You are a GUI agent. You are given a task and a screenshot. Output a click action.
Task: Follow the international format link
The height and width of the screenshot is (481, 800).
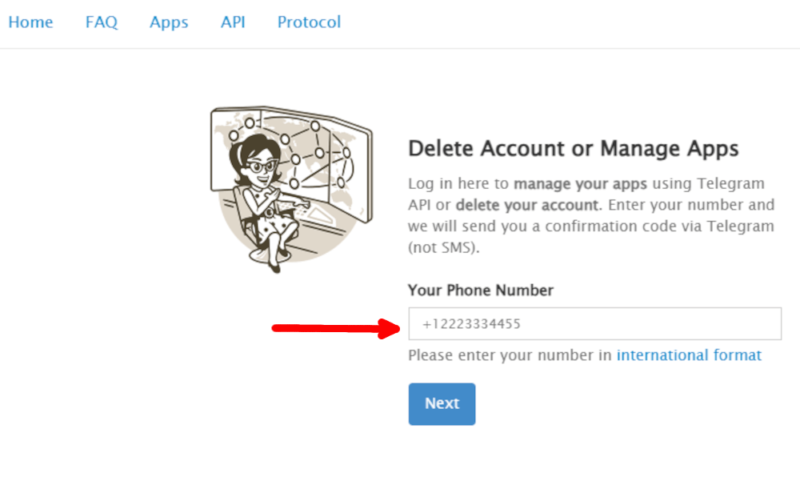point(689,355)
